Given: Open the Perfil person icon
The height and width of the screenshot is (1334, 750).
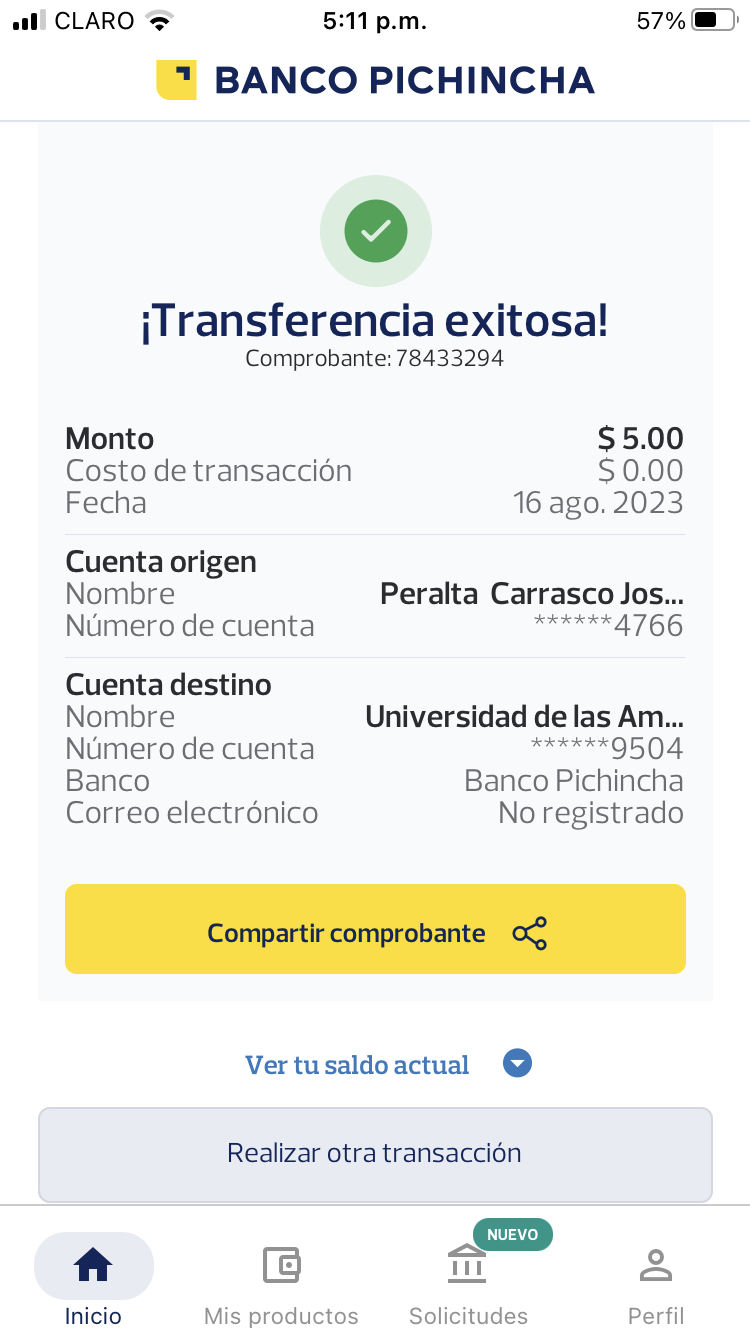Looking at the screenshot, I should click(x=656, y=1265).
